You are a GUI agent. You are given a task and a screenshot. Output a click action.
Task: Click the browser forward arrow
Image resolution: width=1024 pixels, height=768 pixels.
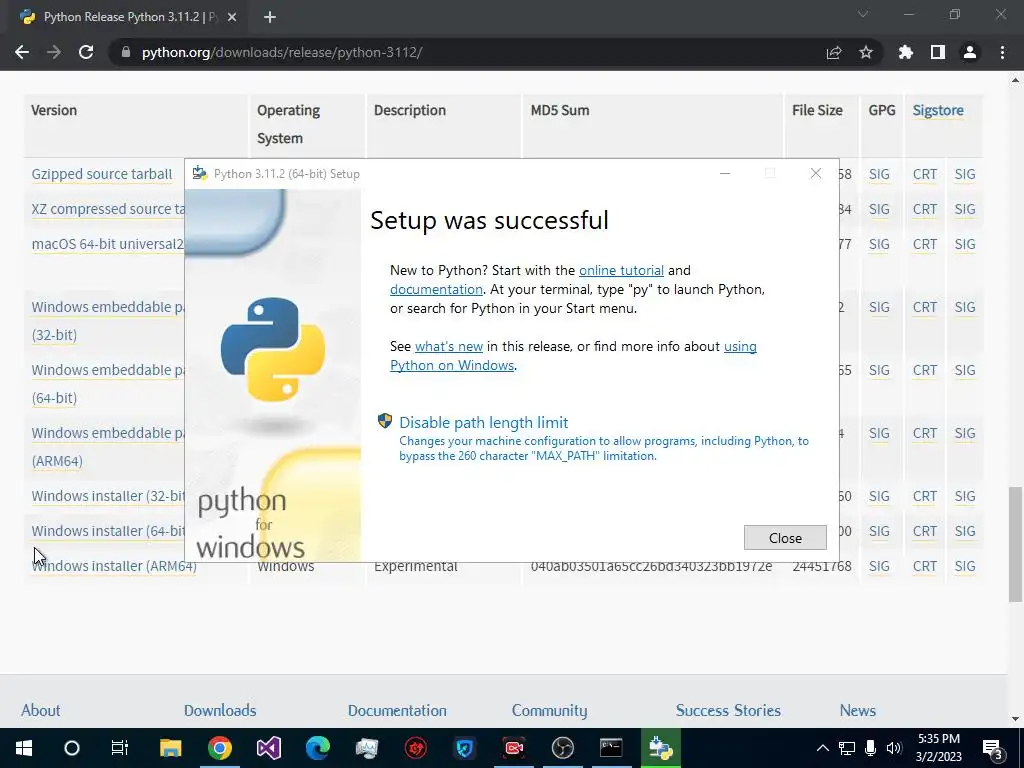54,52
